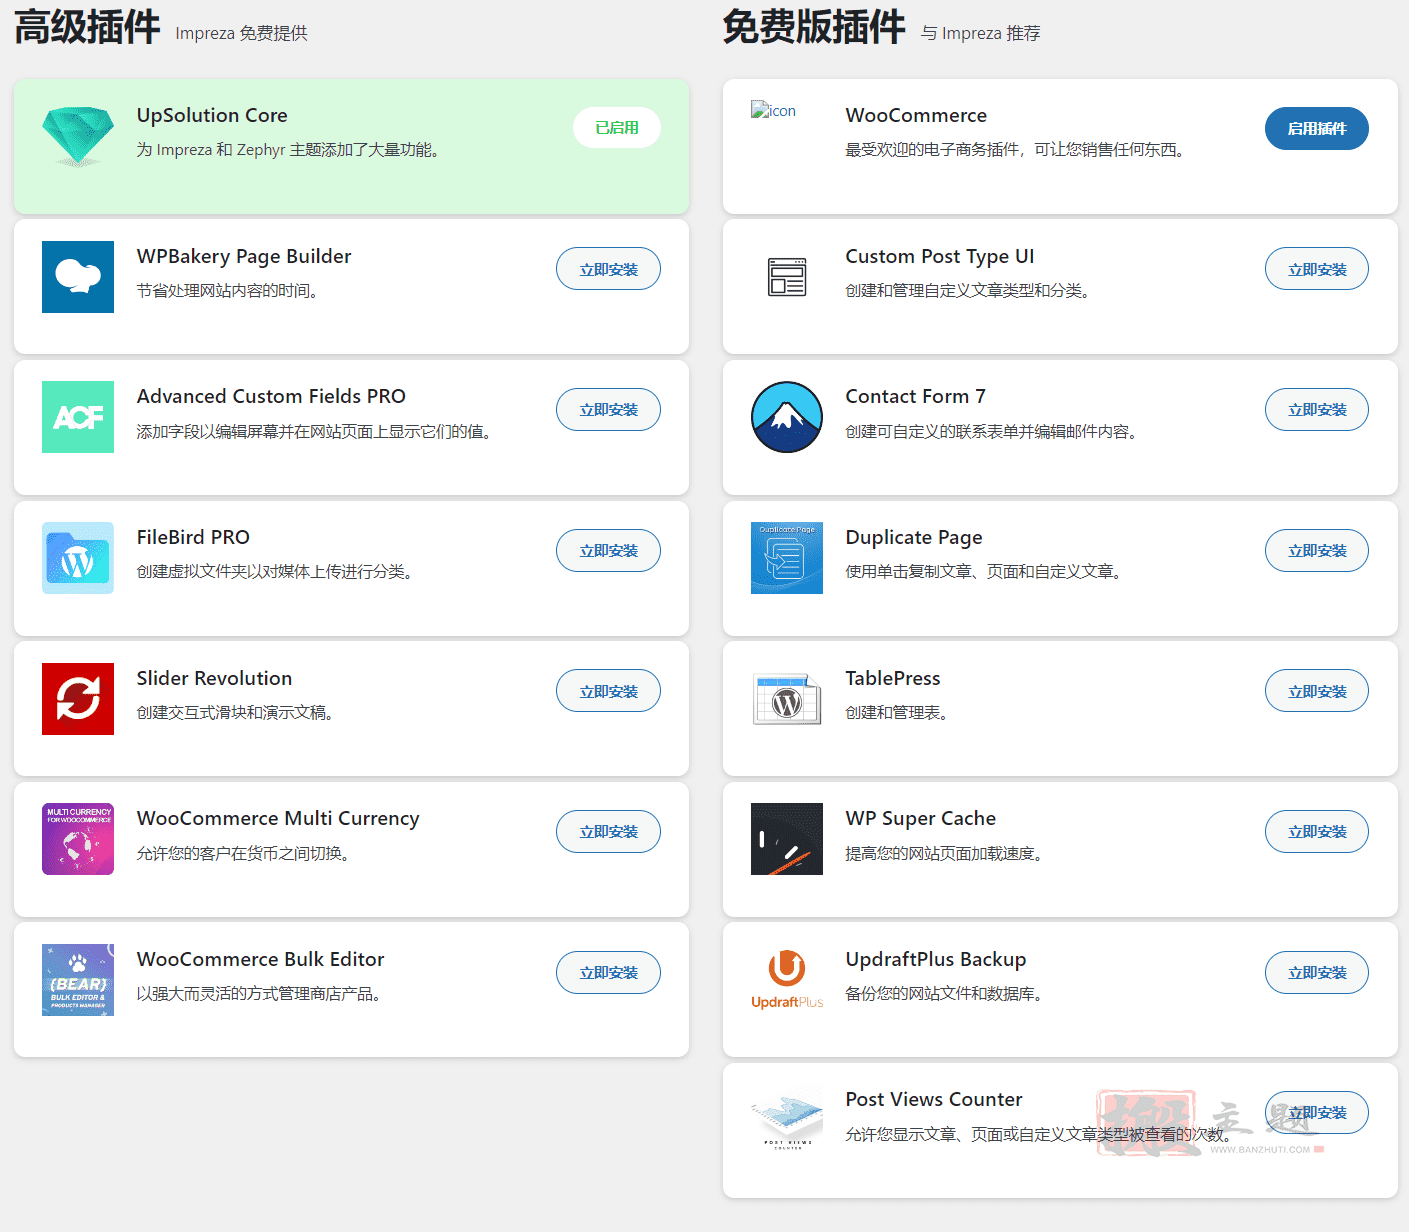Click the WooCommerce broken image icon
Image resolution: width=1409 pixels, height=1232 pixels.
click(774, 110)
